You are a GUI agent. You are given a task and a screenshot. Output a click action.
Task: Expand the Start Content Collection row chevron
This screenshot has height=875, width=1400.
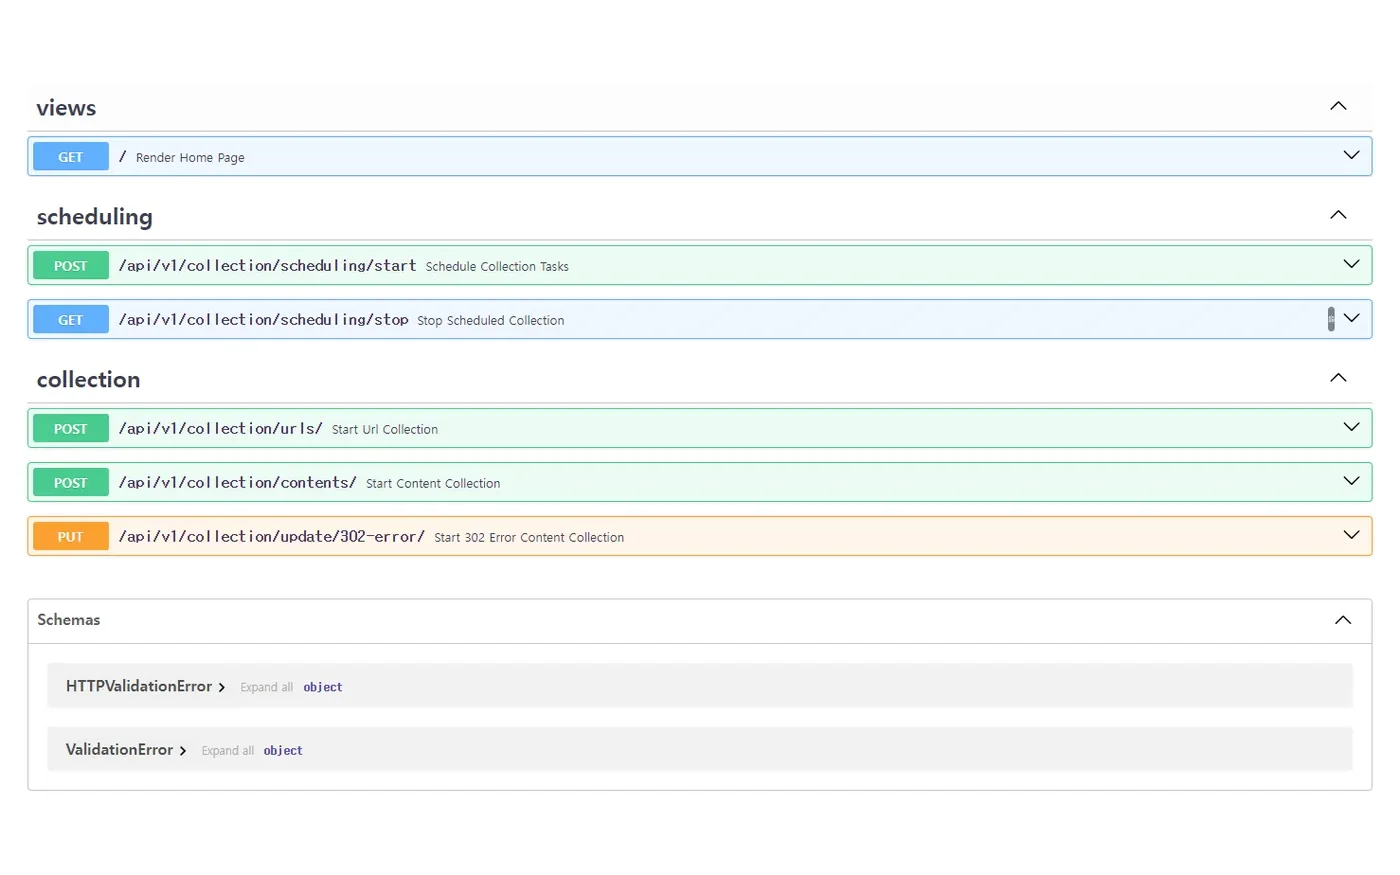click(x=1351, y=481)
